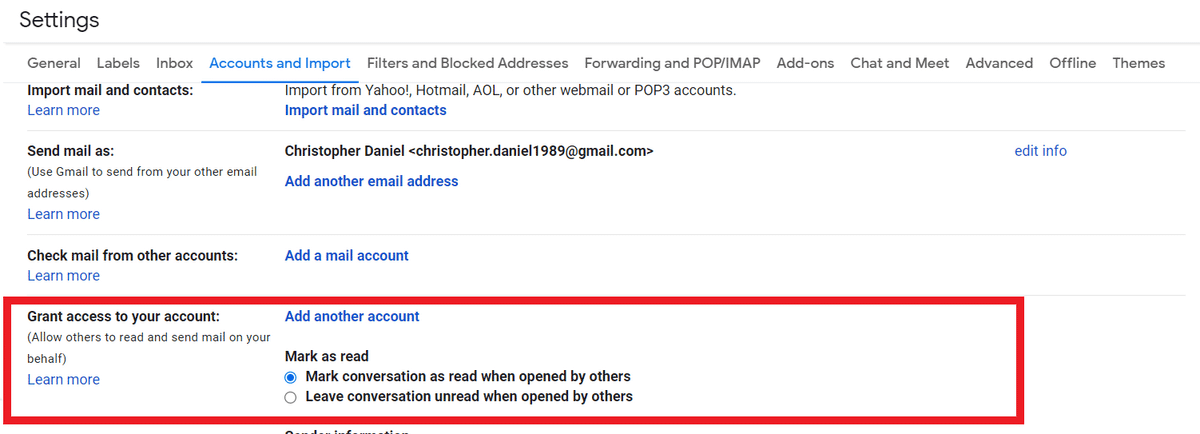The image size is (1200, 434).
Task: Click the Import mail and contacts link
Action: pos(366,110)
